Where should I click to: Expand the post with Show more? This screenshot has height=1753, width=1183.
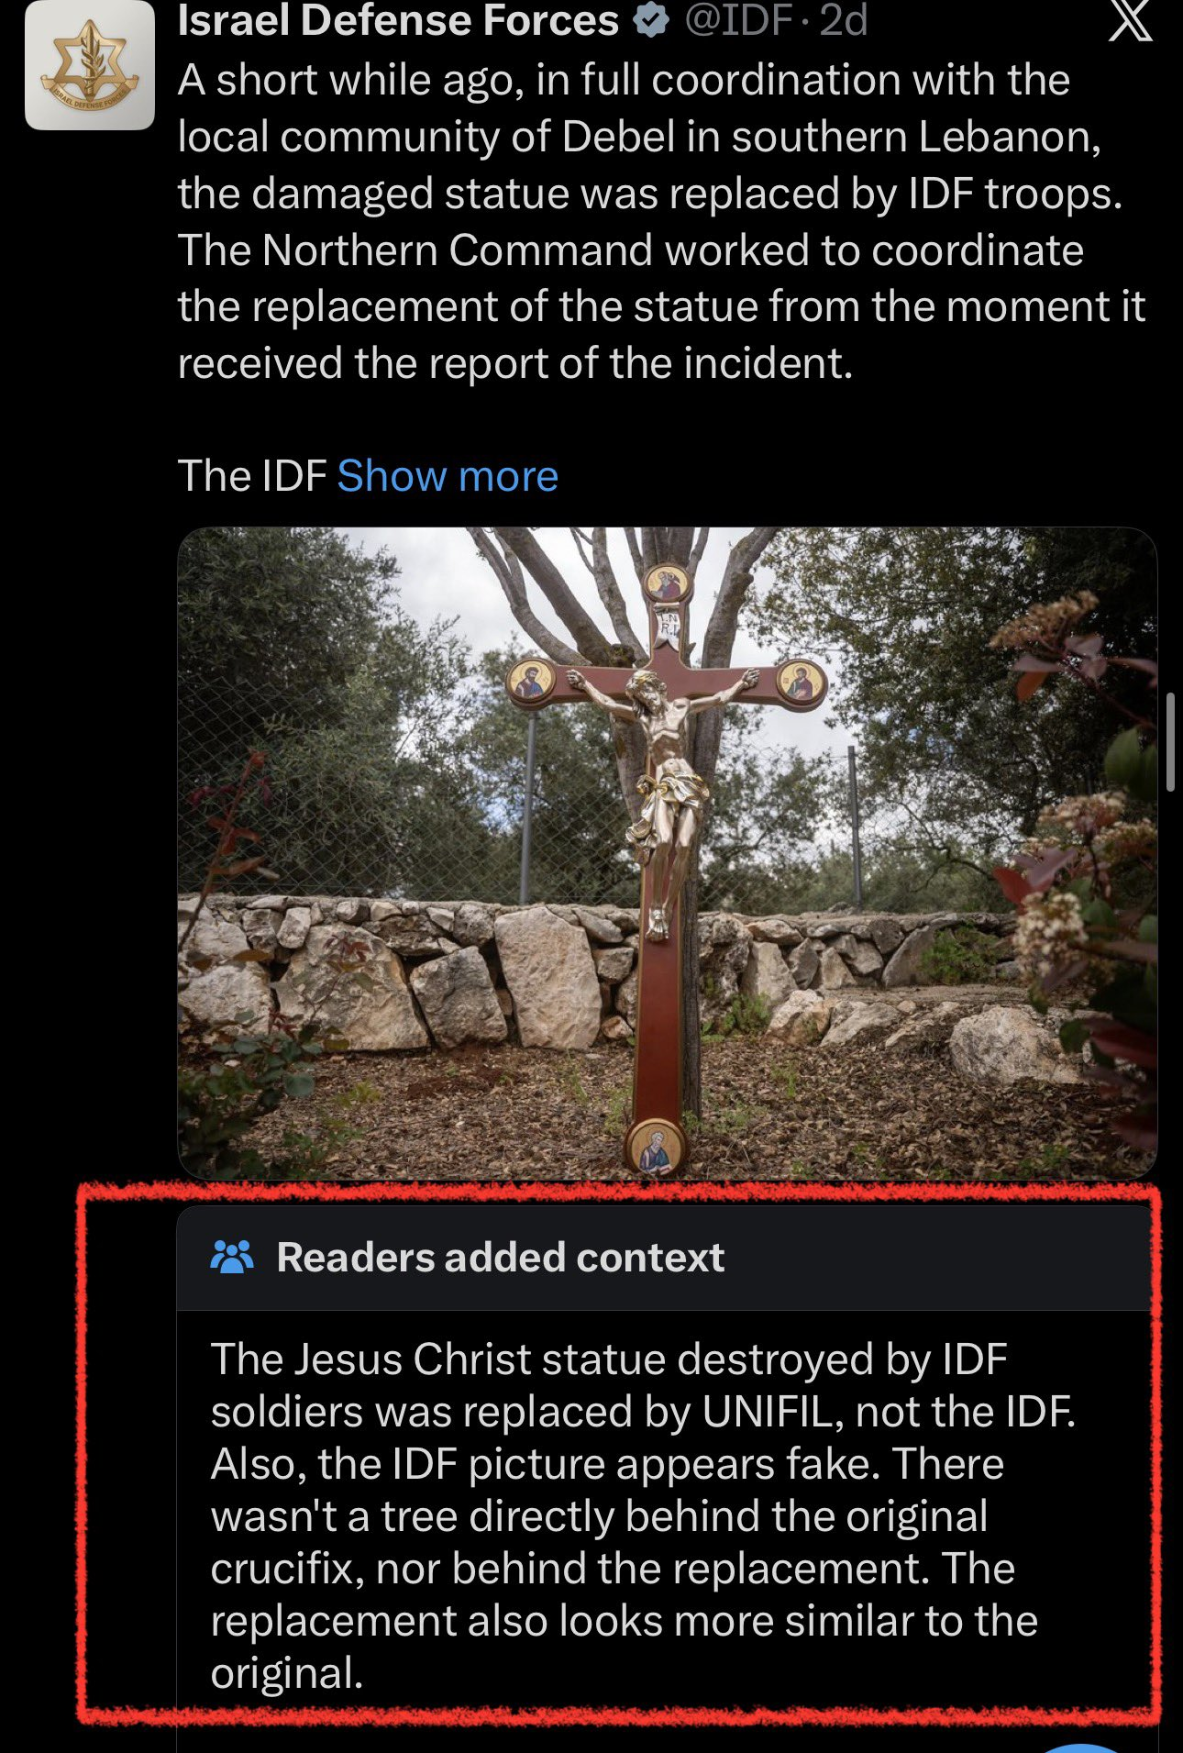(x=447, y=476)
